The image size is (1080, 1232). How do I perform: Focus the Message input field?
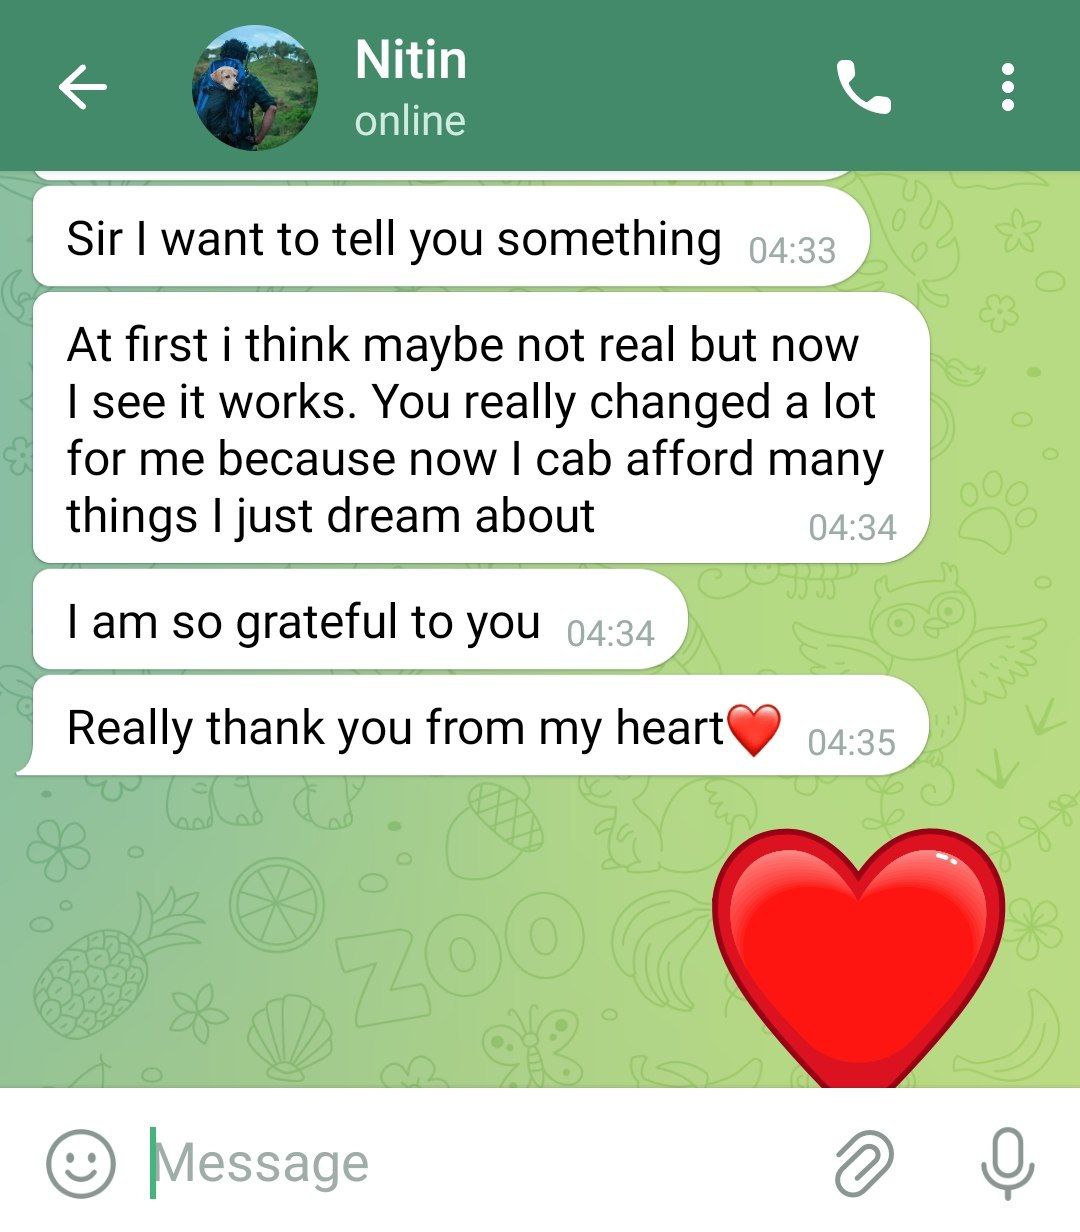pos(480,1163)
